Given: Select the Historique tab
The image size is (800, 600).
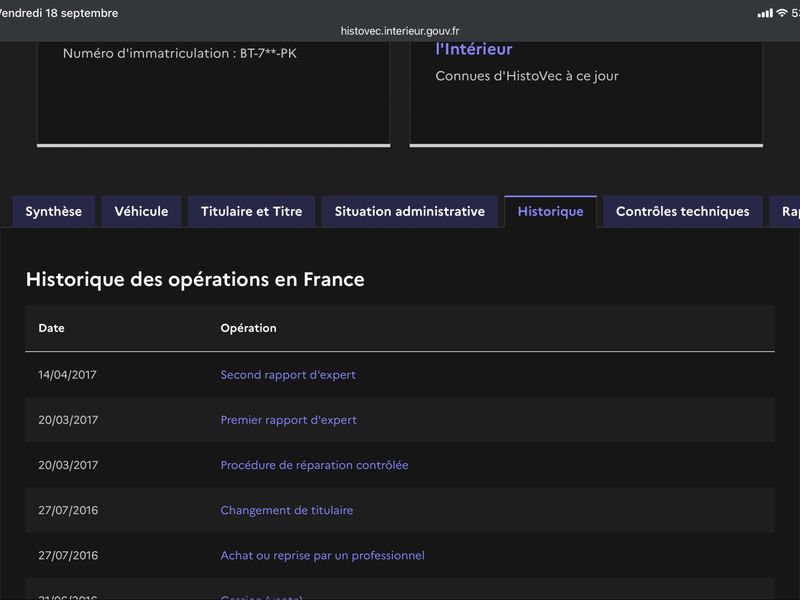Looking at the screenshot, I should (551, 211).
